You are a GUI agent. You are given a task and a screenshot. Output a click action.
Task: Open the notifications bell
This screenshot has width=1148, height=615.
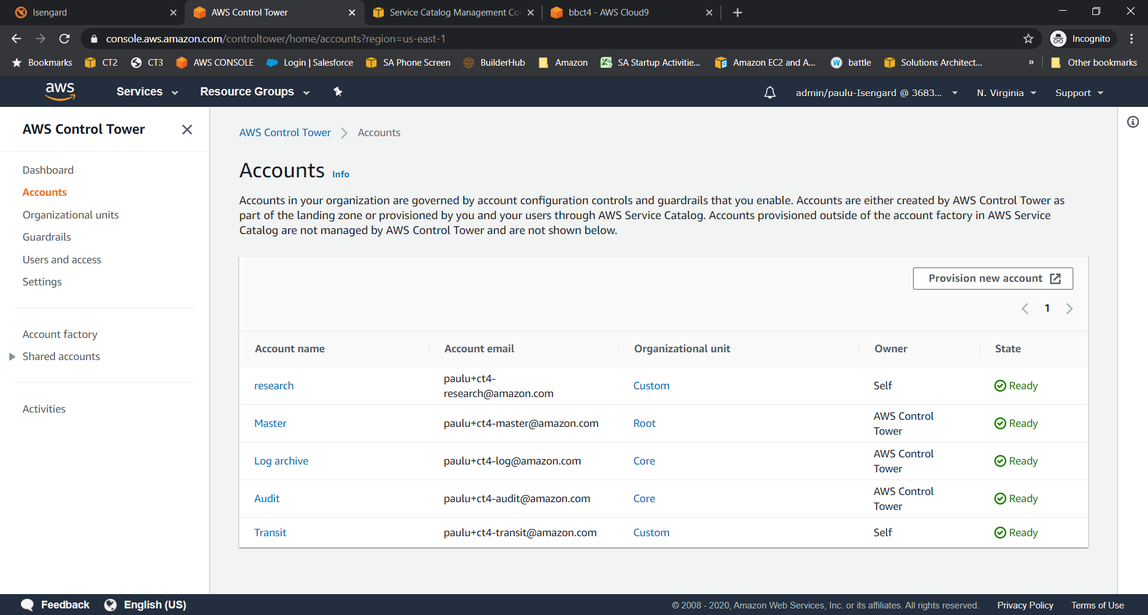click(x=769, y=93)
